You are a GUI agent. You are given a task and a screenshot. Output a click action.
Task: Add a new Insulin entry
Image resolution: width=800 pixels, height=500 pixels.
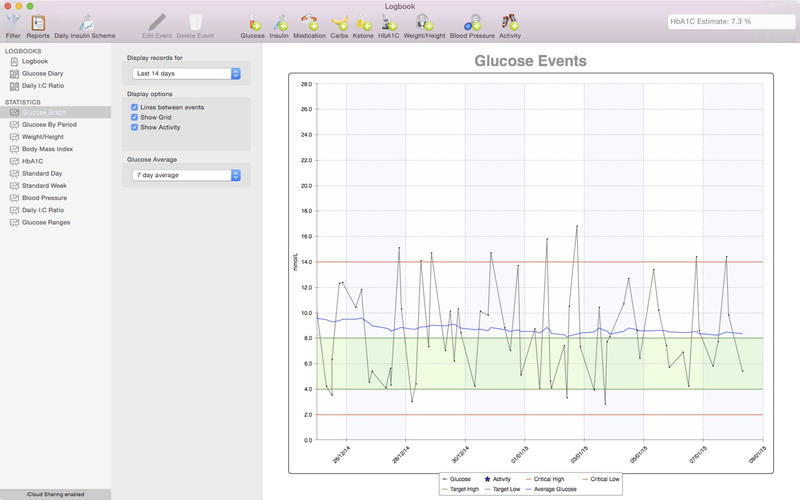coord(280,24)
